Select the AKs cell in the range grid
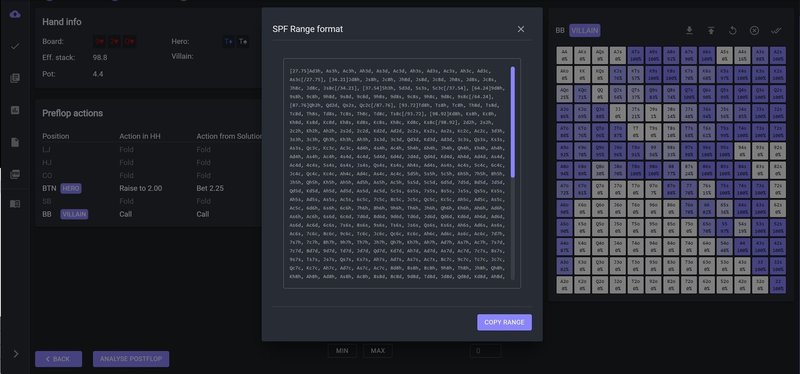This screenshot has width=800, height=374. pos(582,55)
